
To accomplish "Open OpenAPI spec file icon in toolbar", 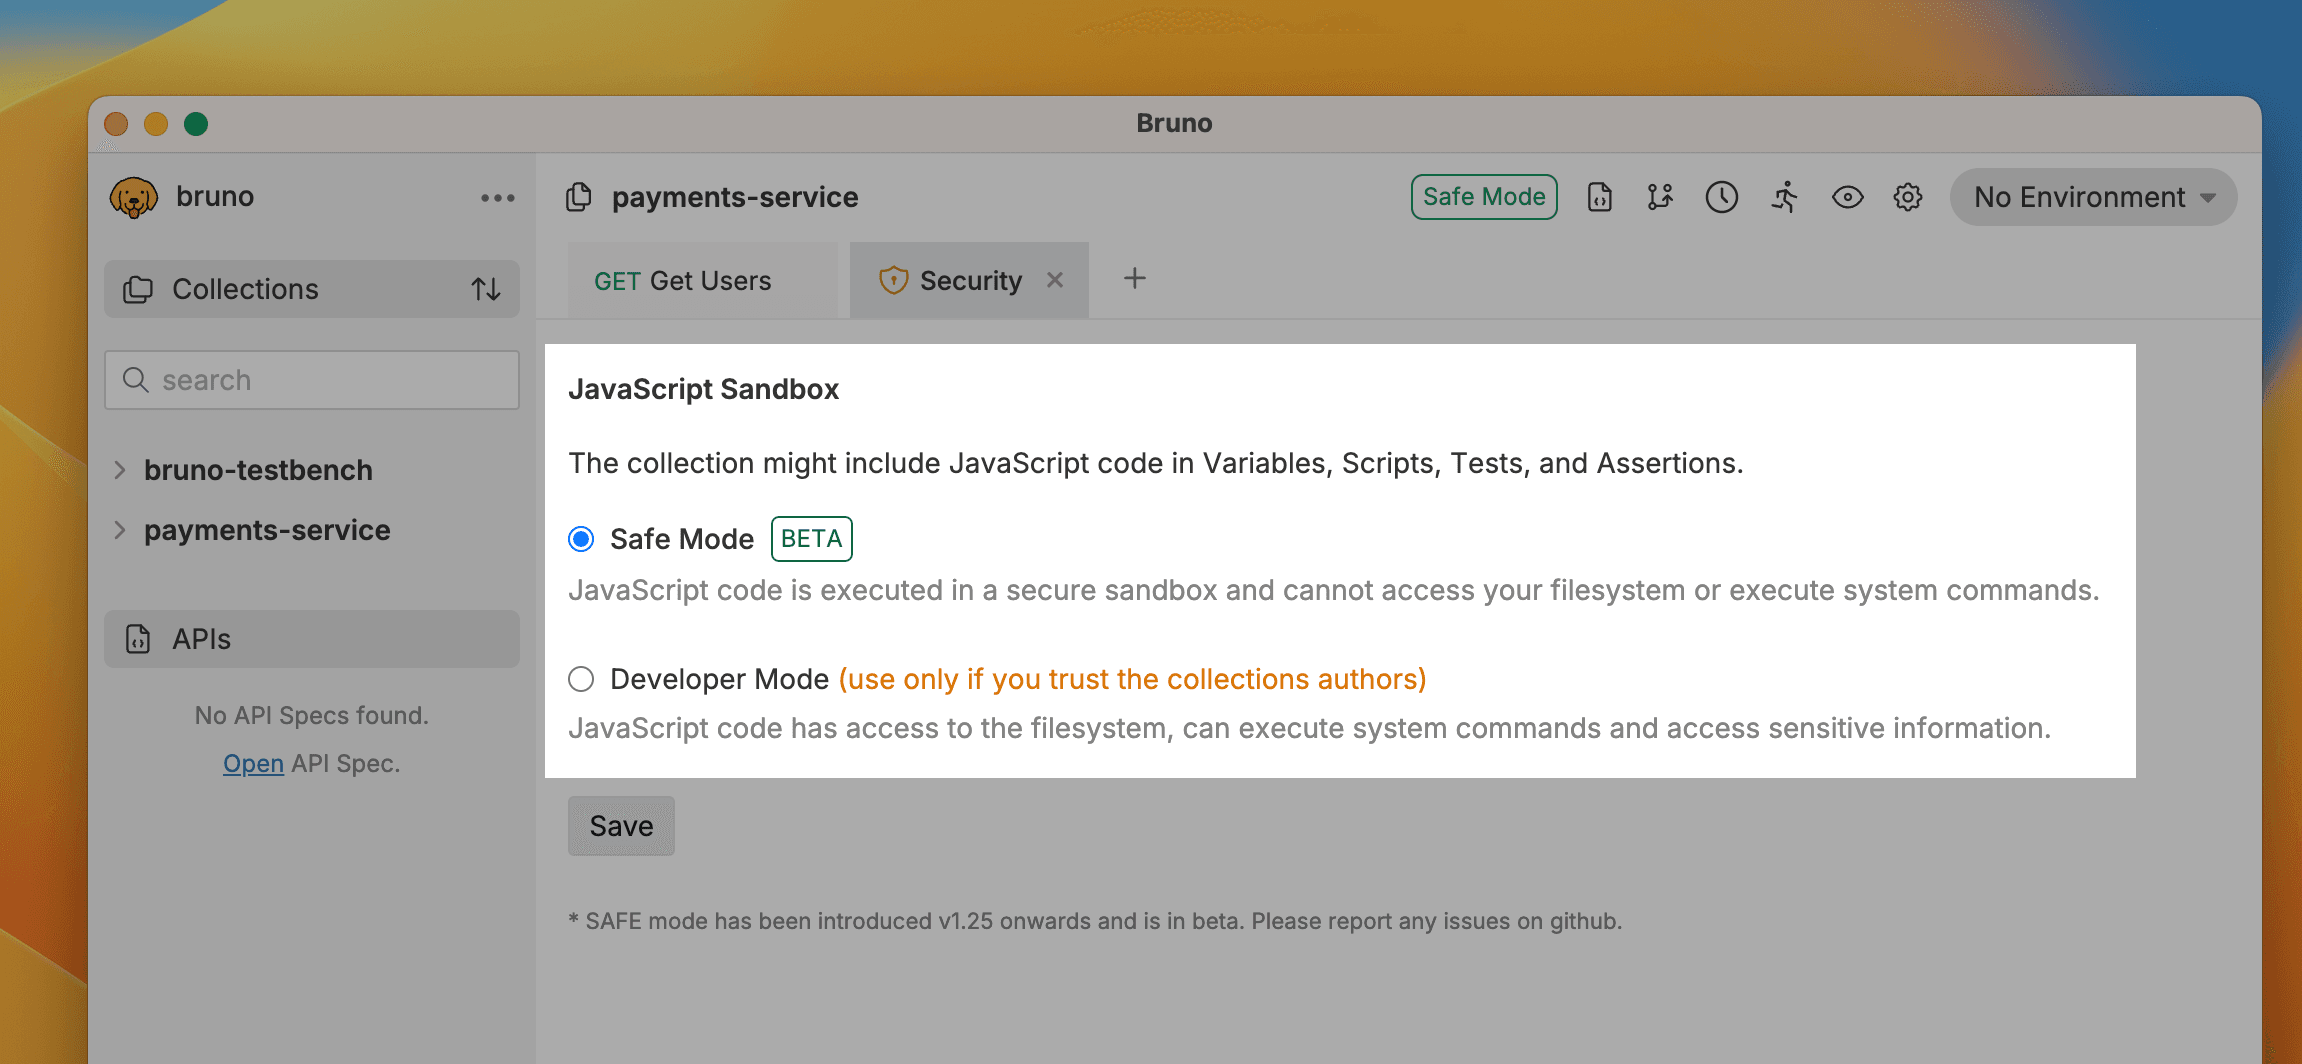I will click(1600, 197).
